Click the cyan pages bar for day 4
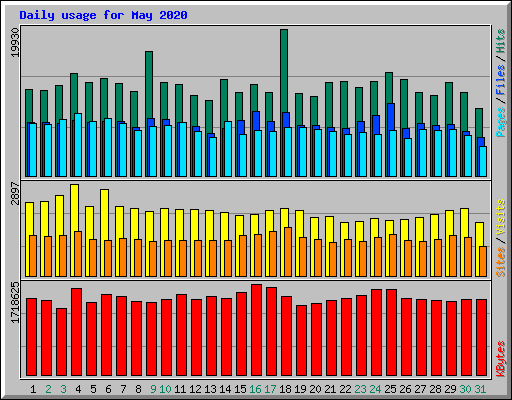 click(x=78, y=145)
